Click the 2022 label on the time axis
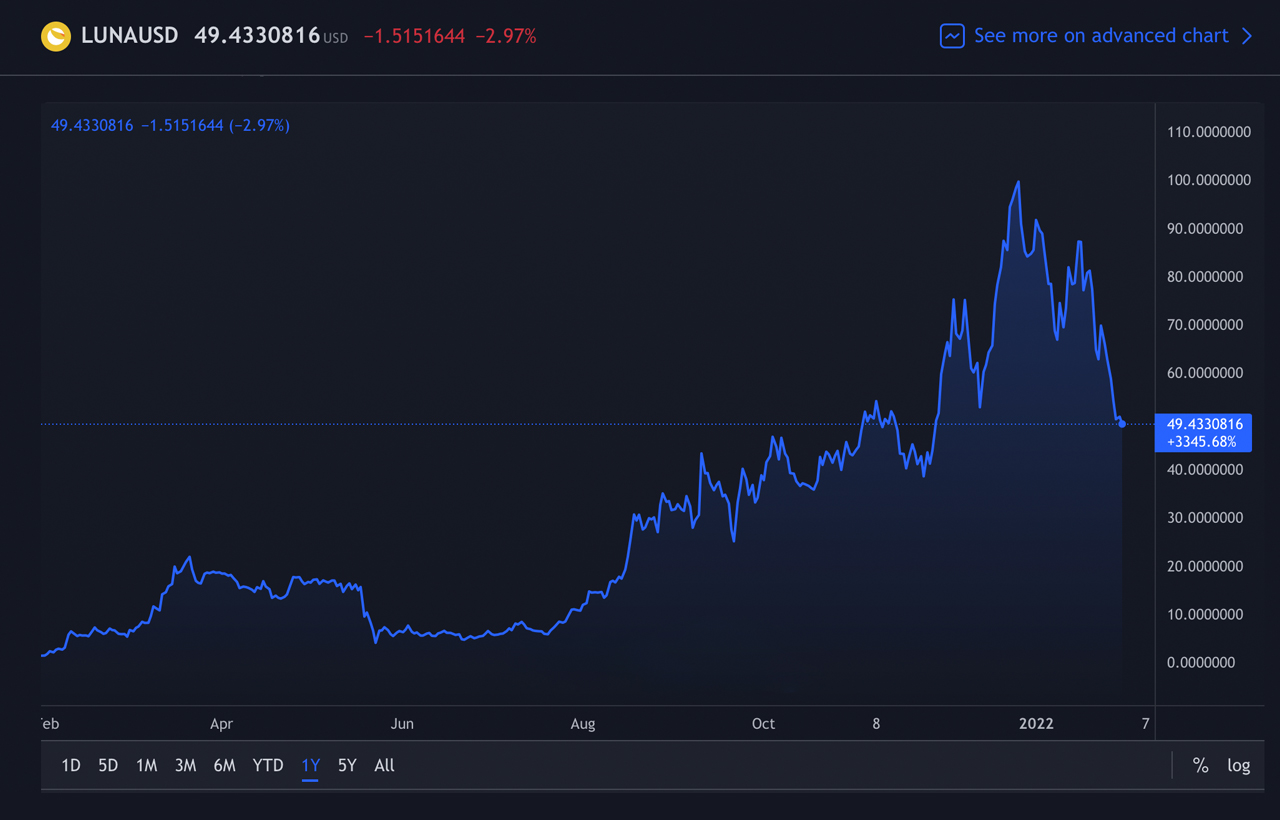The image size is (1280, 820). click(x=1037, y=723)
